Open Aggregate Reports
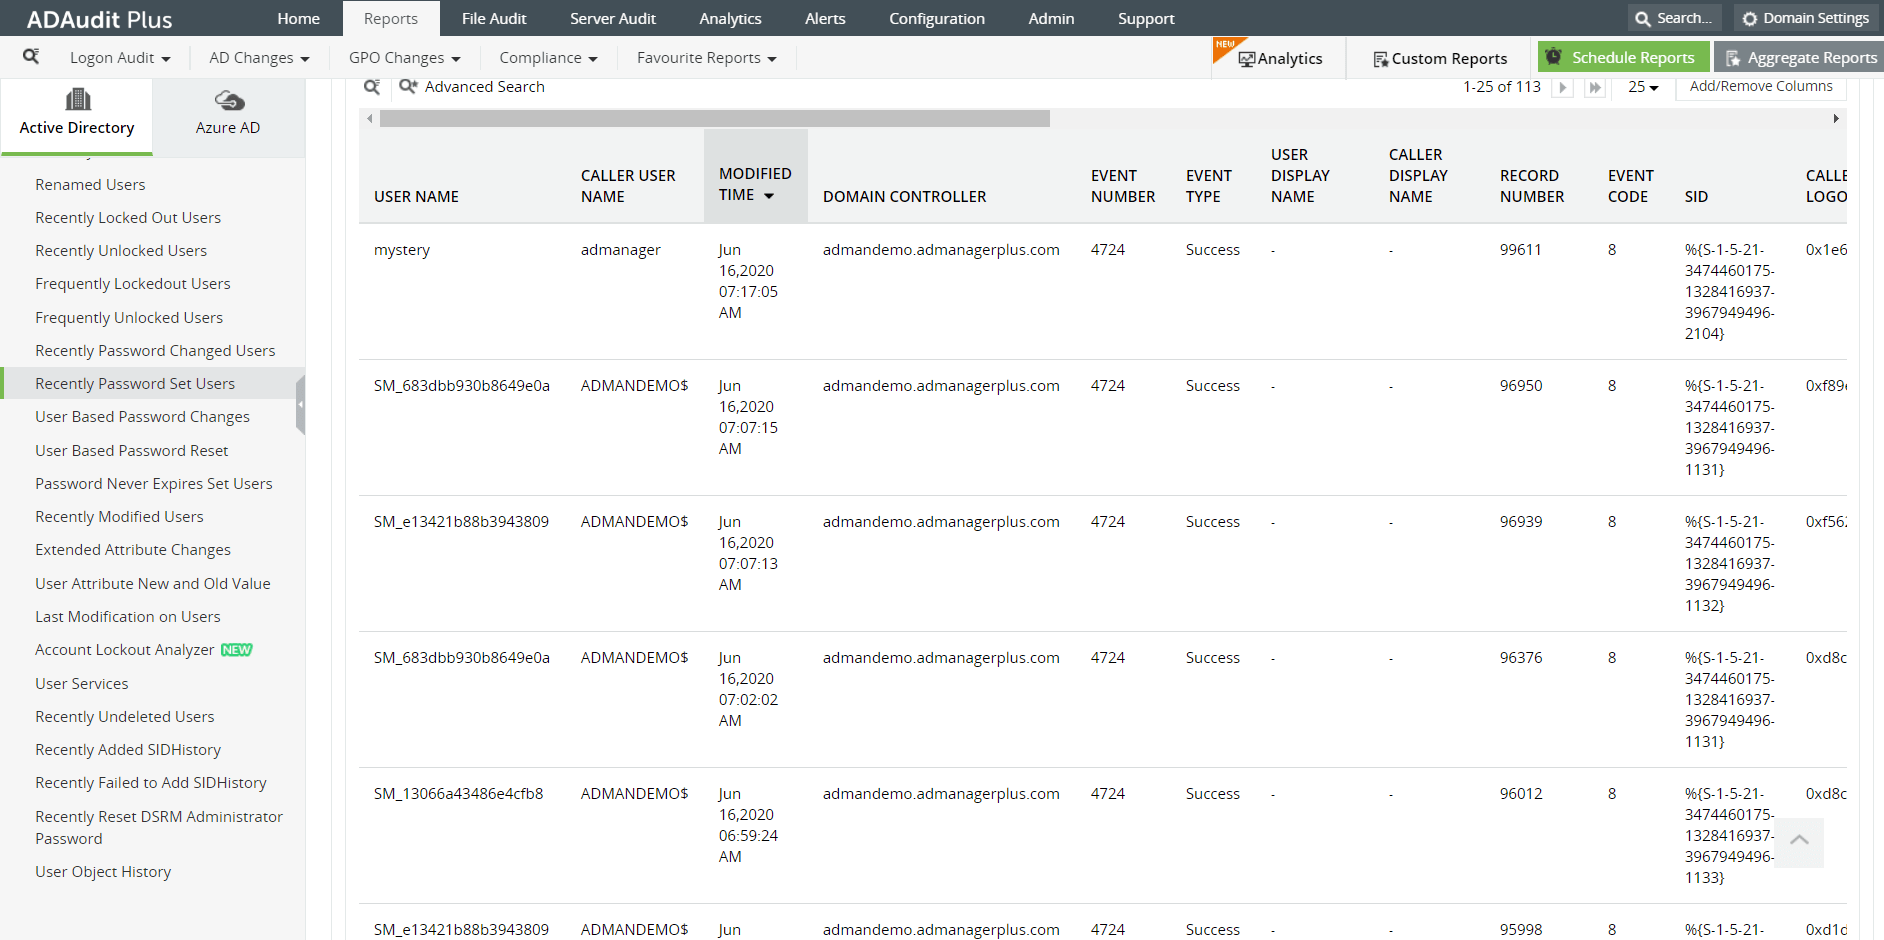 tap(1800, 57)
